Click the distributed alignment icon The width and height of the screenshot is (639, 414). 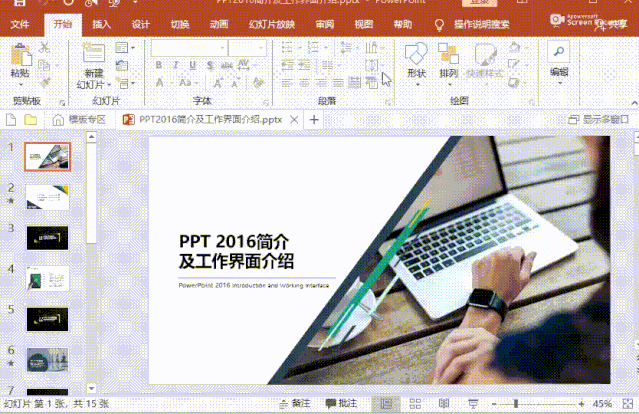pos(355,83)
